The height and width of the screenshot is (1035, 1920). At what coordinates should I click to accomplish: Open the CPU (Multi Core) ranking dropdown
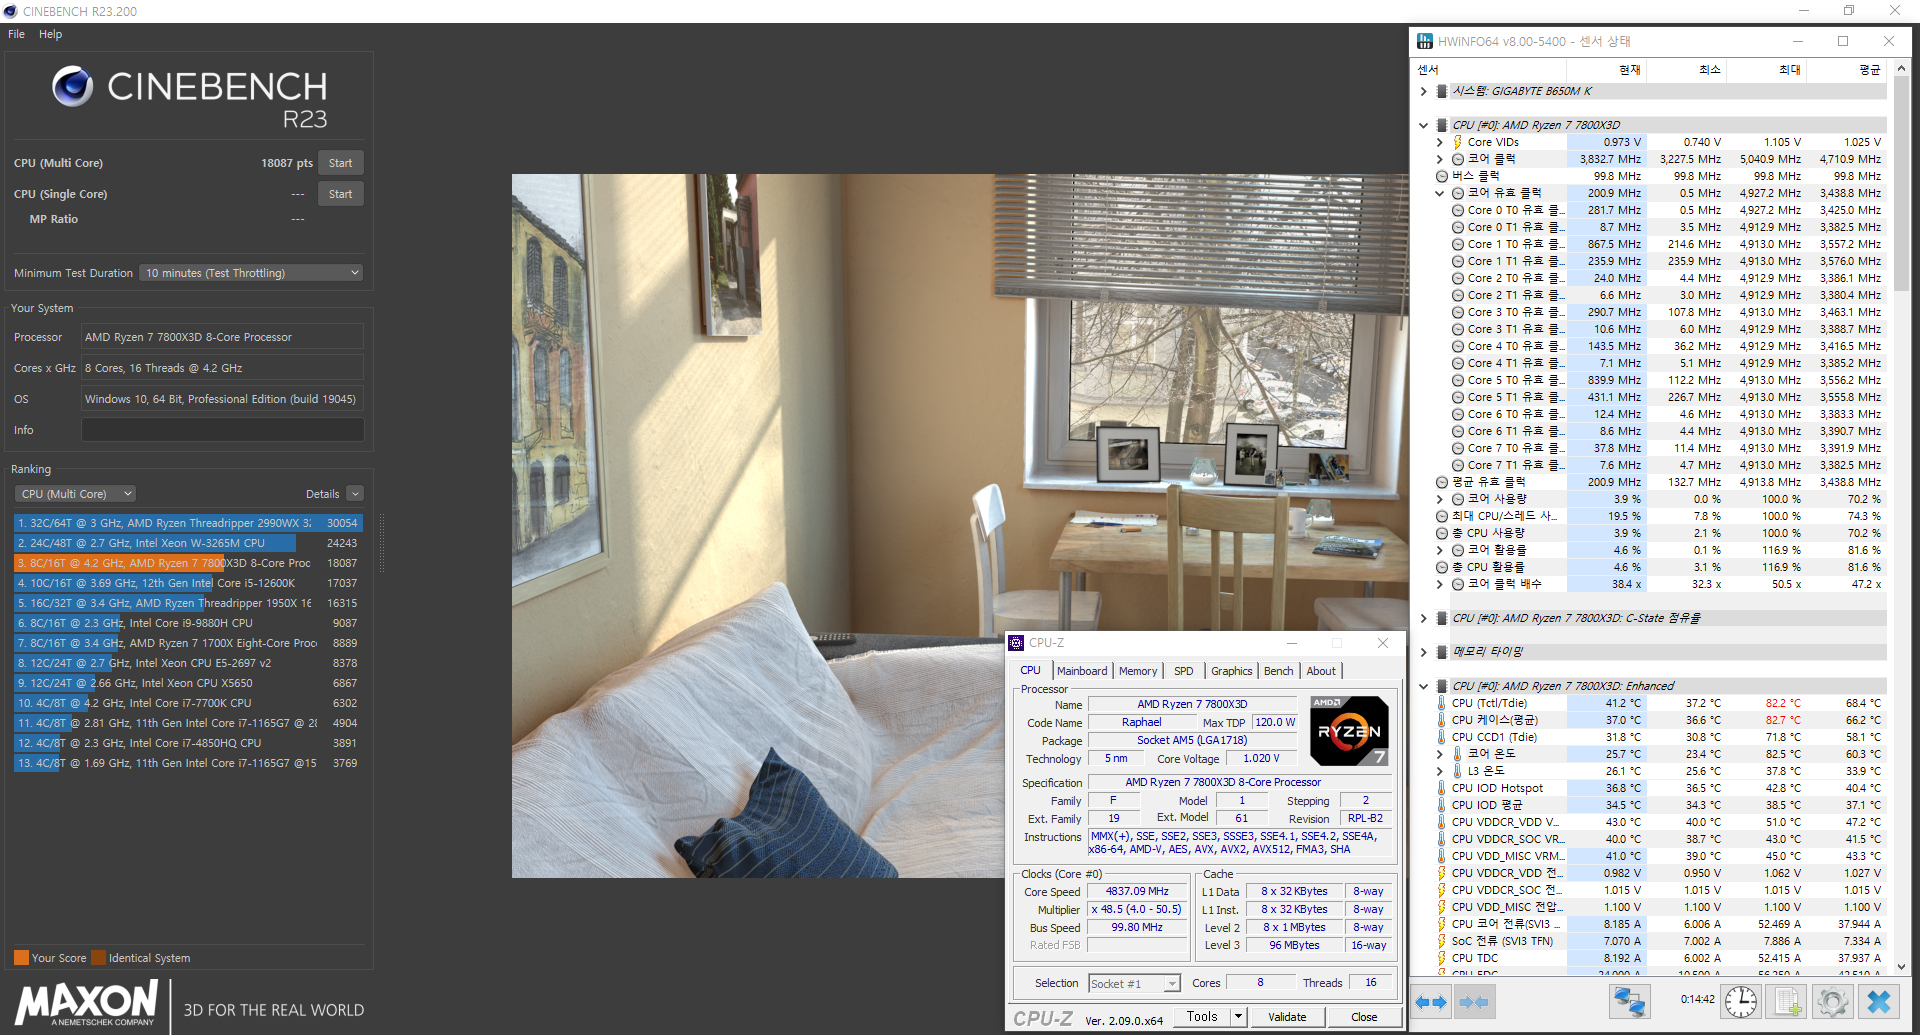[75, 494]
